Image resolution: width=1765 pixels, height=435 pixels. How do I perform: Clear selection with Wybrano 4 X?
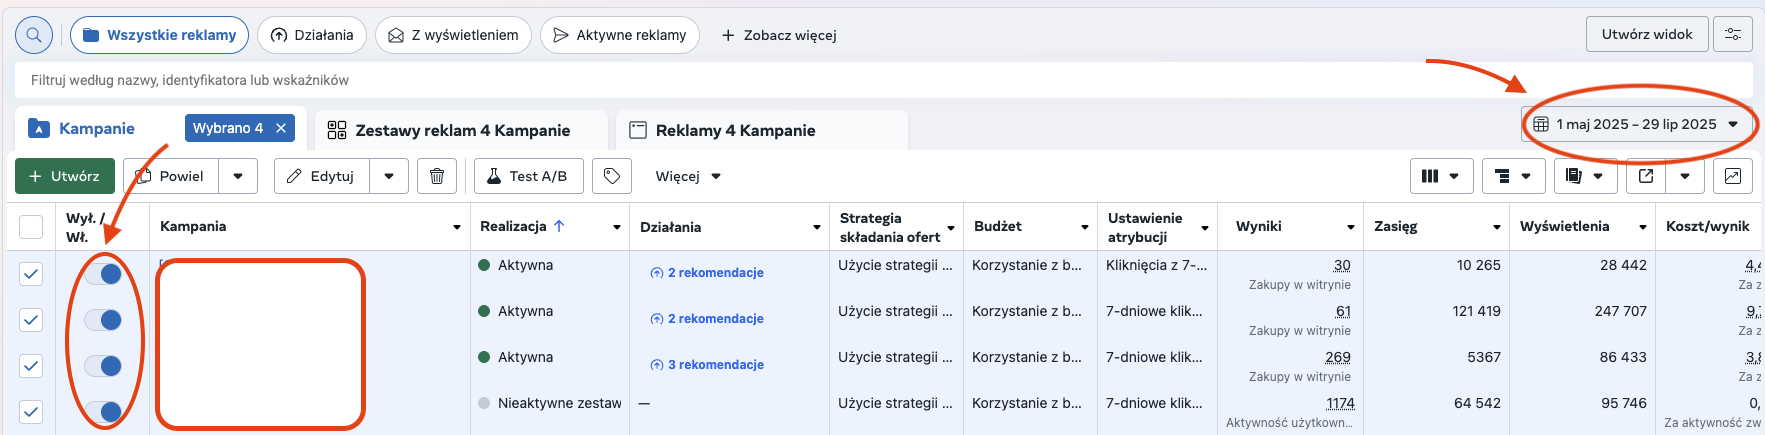[x=281, y=128]
